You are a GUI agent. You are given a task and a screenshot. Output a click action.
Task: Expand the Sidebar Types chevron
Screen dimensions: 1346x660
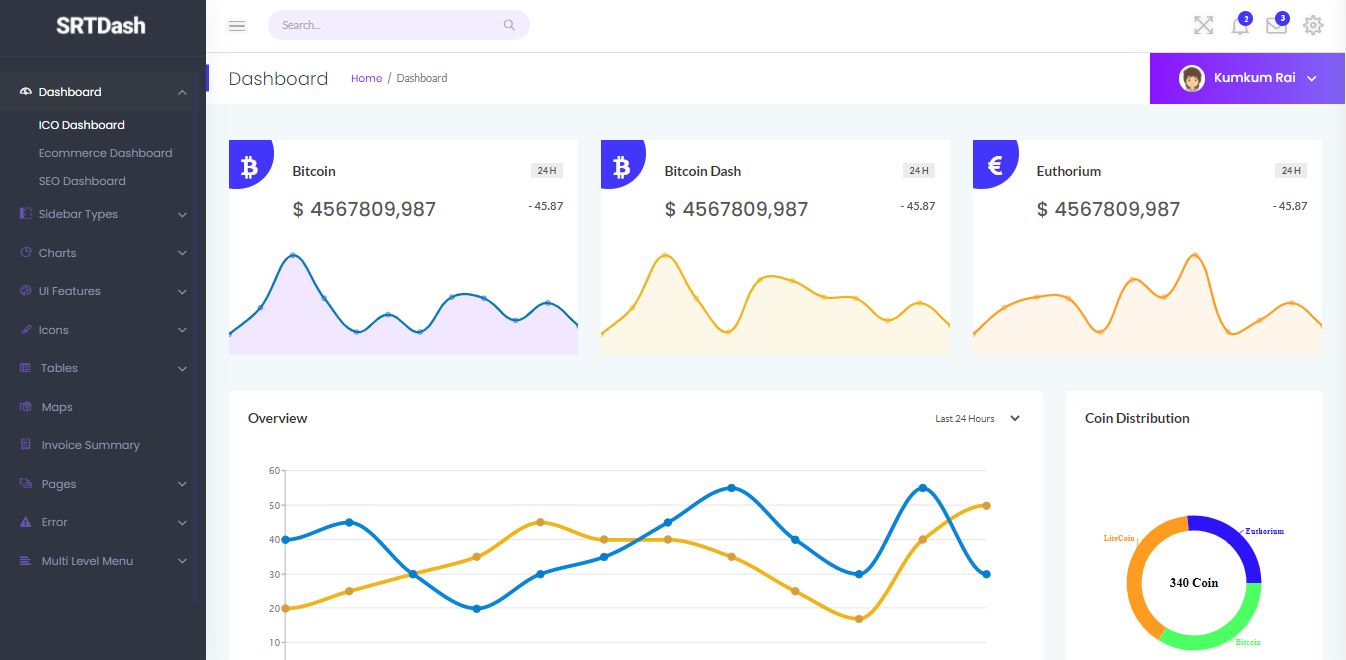pyautogui.click(x=182, y=214)
